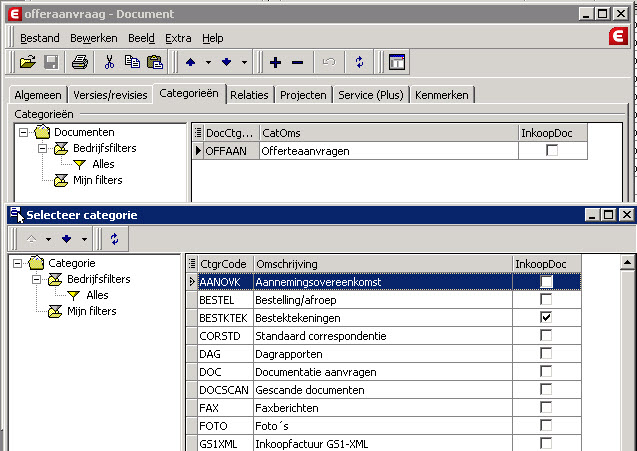Toggle InkoopDoc checkbox for Documentatie aanvragen
637x451 pixels.
[546, 371]
